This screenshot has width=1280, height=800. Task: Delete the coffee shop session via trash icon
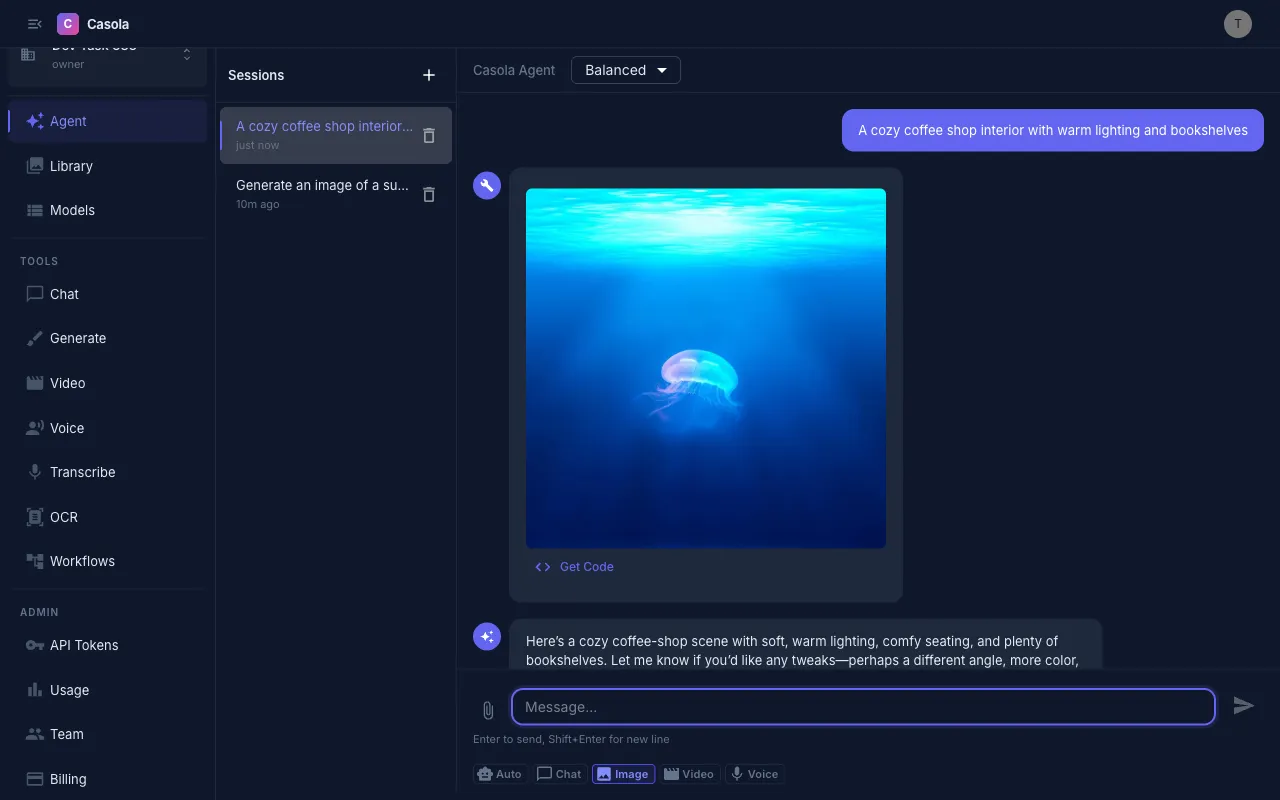(428, 135)
